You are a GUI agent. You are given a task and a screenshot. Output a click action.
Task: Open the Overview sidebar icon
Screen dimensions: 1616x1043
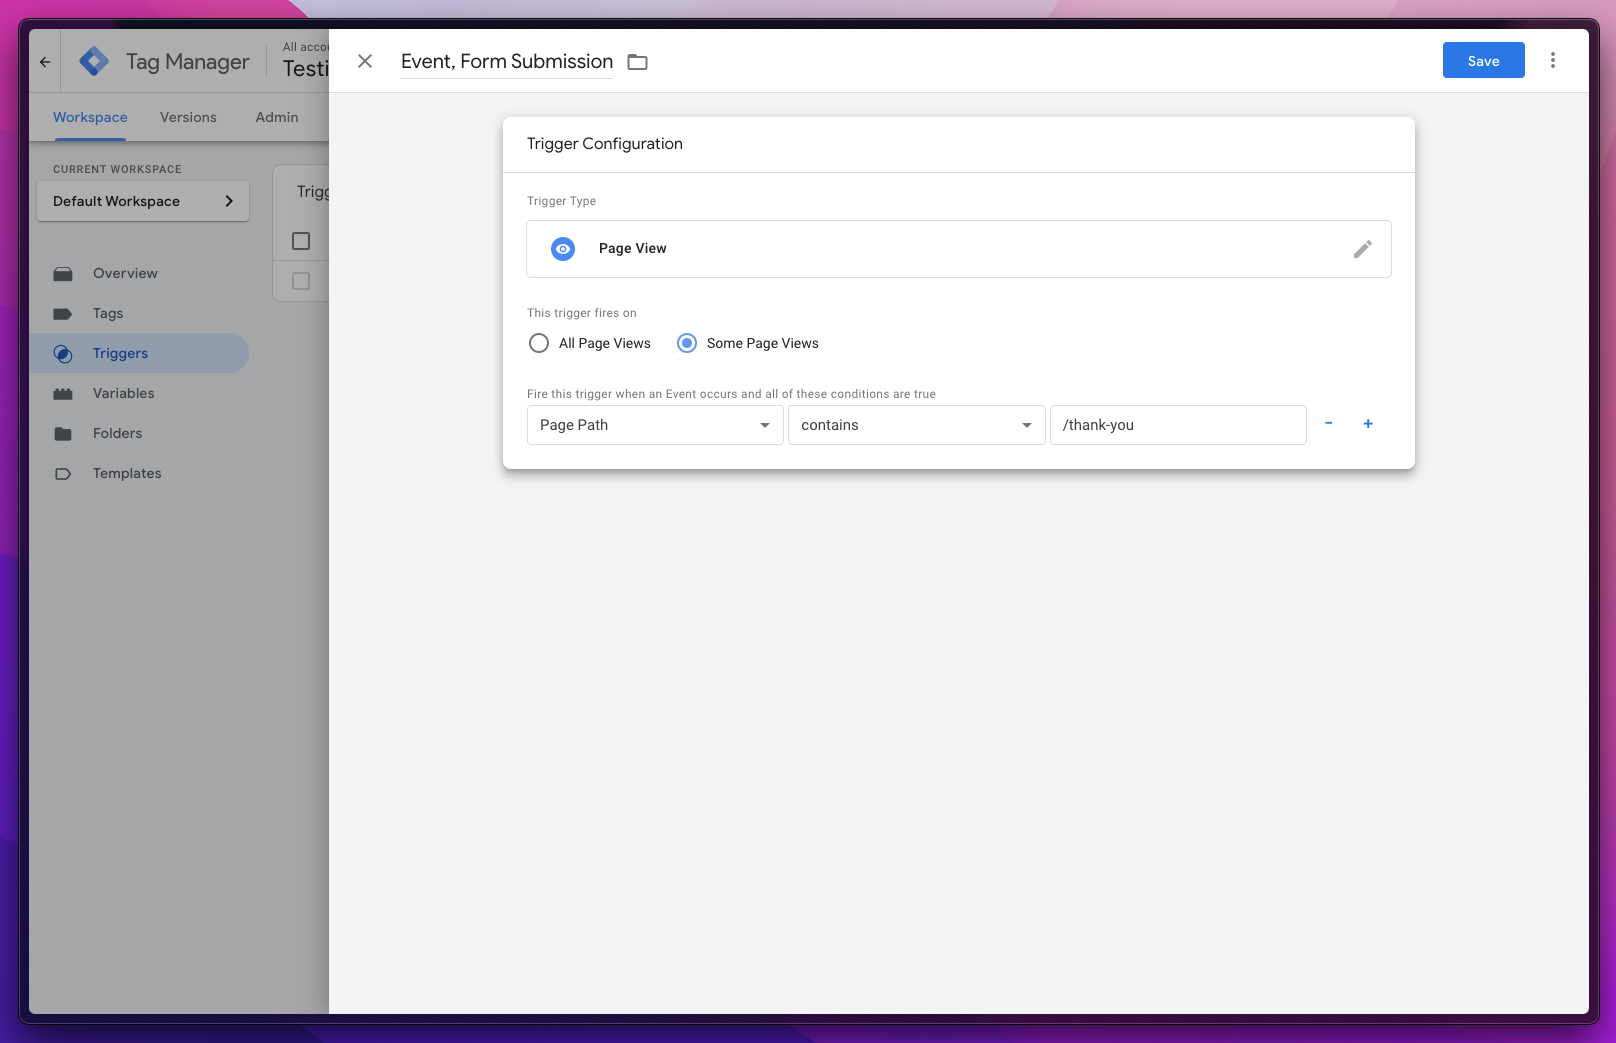pos(64,273)
